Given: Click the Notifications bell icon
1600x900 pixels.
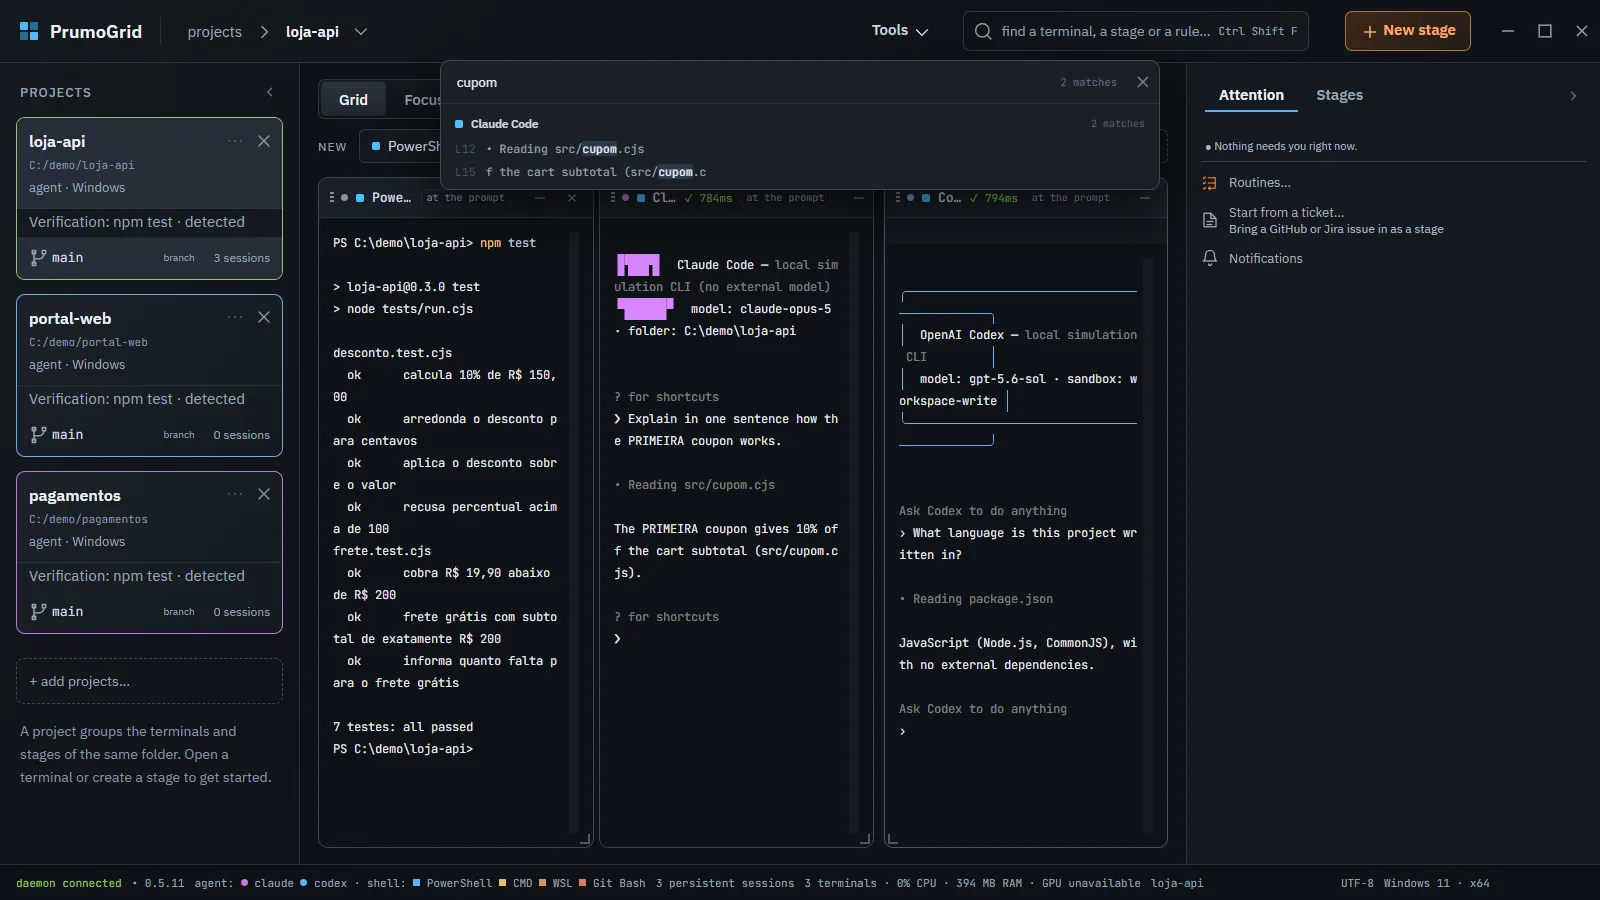Looking at the screenshot, I should (x=1210, y=258).
